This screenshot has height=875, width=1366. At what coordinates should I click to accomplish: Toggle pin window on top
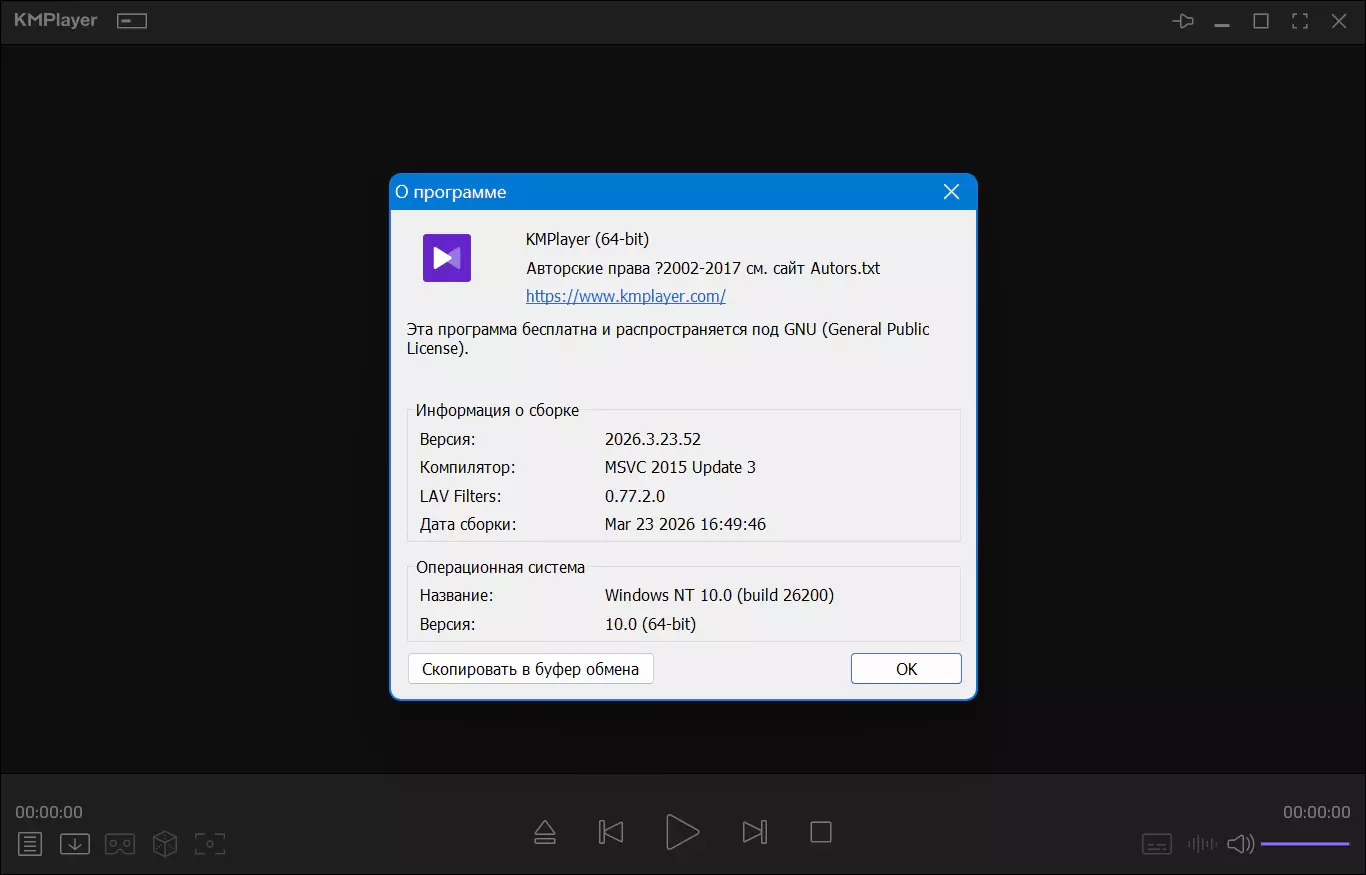[x=1183, y=21]
